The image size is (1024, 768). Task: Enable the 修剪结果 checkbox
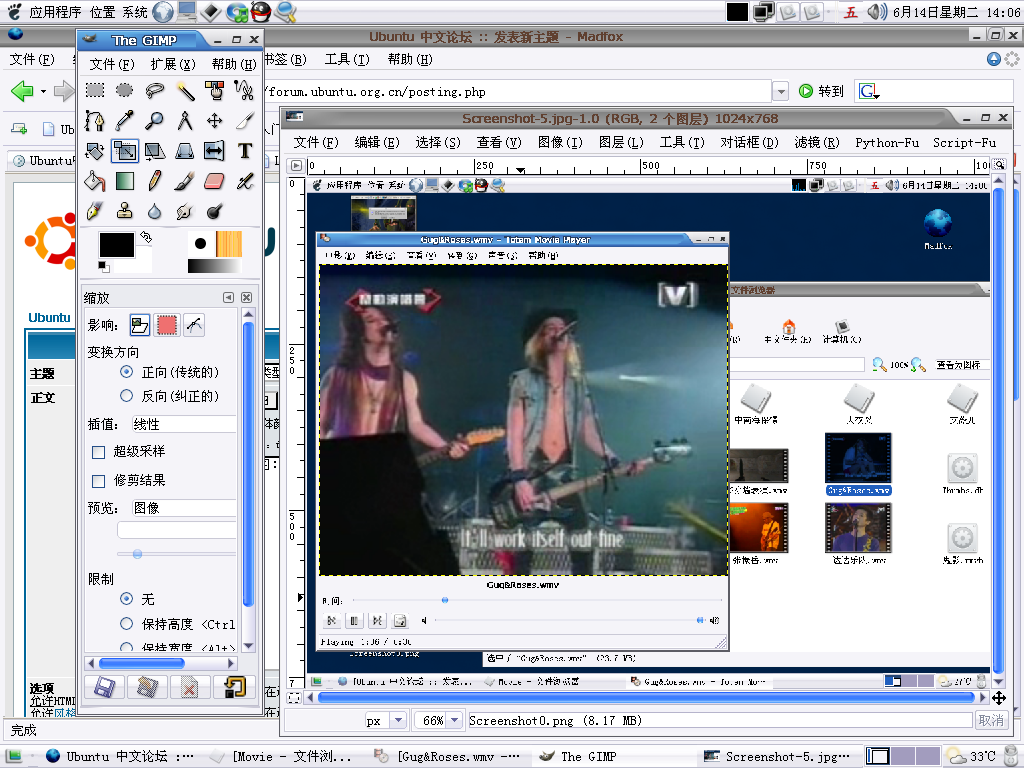pos(99,481)
